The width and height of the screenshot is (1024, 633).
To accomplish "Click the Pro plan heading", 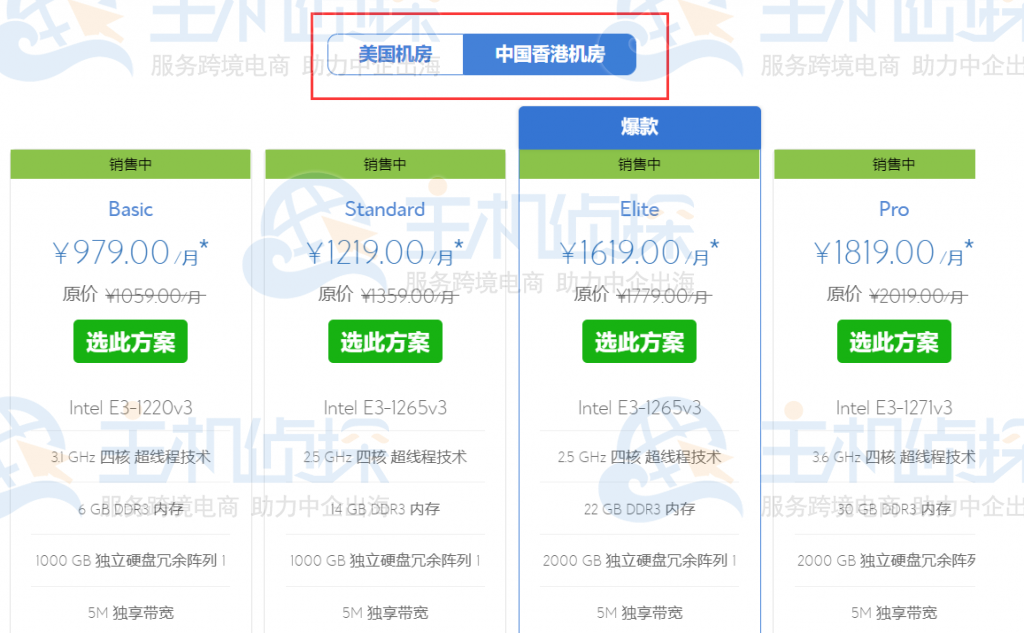I will tap(894, 209).
